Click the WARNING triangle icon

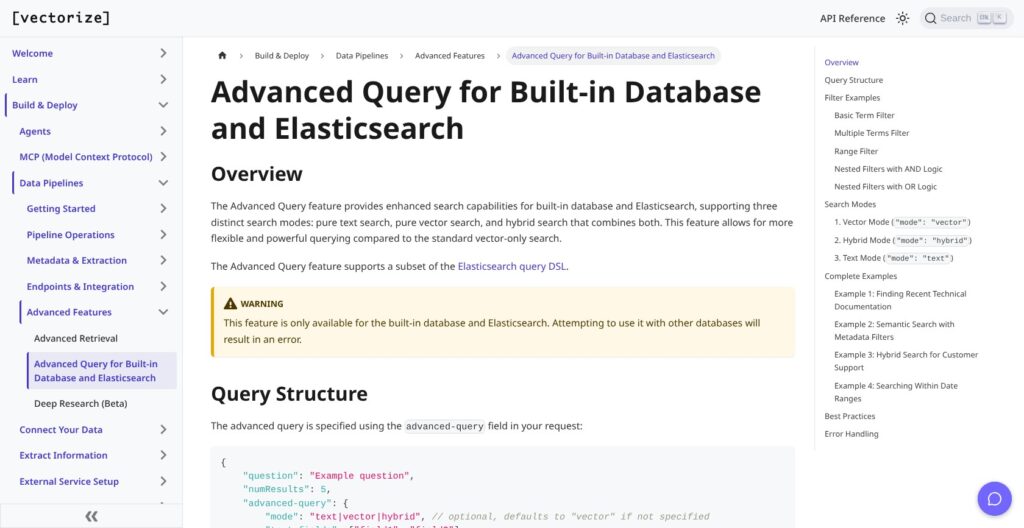click(230, 303)
